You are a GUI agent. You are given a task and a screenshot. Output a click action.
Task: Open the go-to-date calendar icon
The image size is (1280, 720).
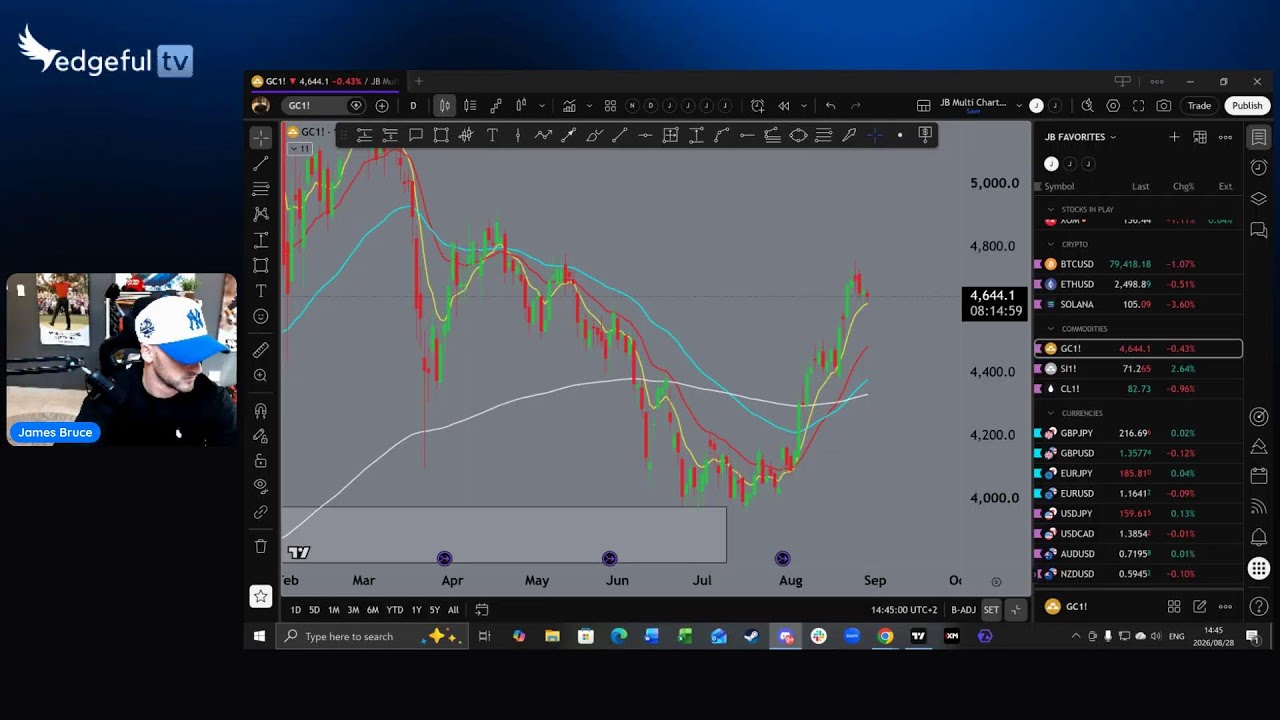[482, 610]
